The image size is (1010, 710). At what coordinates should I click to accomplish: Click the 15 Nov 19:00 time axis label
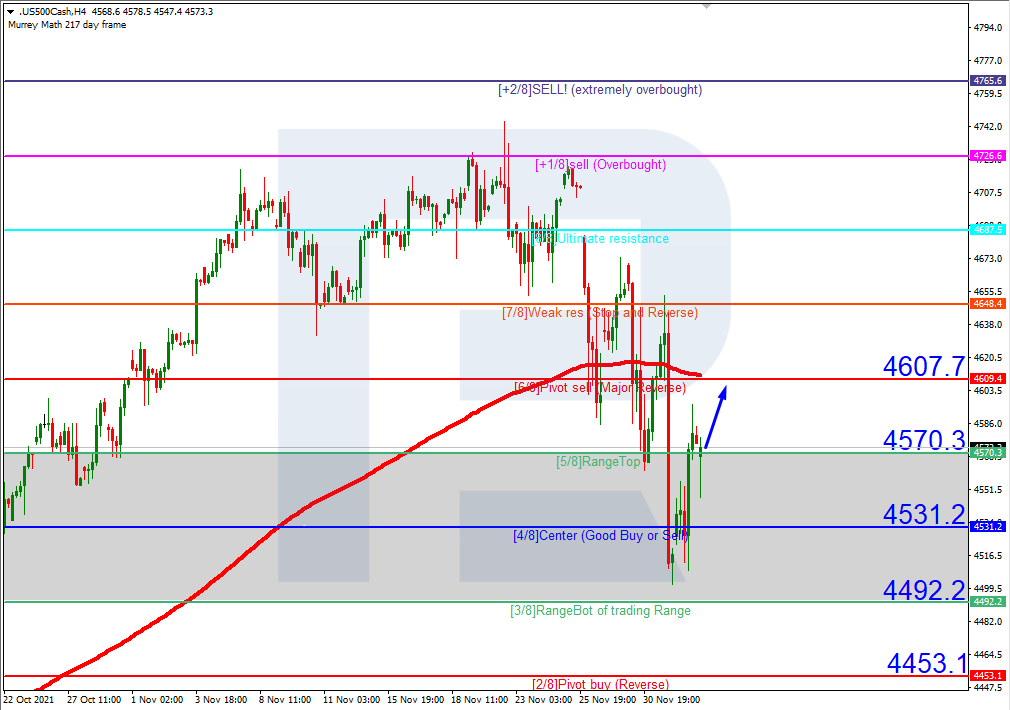[x=415, y=700]
